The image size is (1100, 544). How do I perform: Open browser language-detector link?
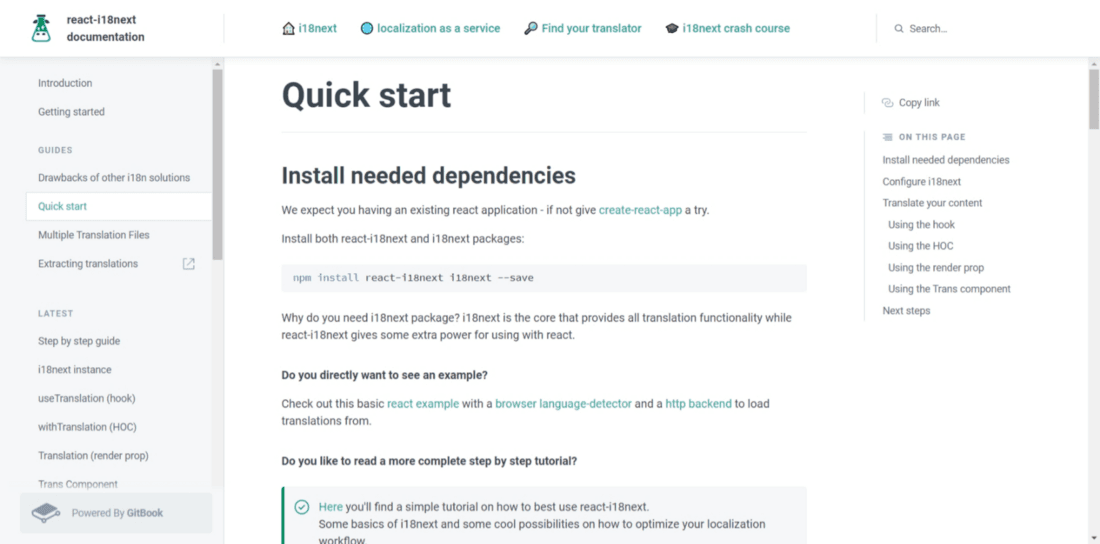point(563,404)
